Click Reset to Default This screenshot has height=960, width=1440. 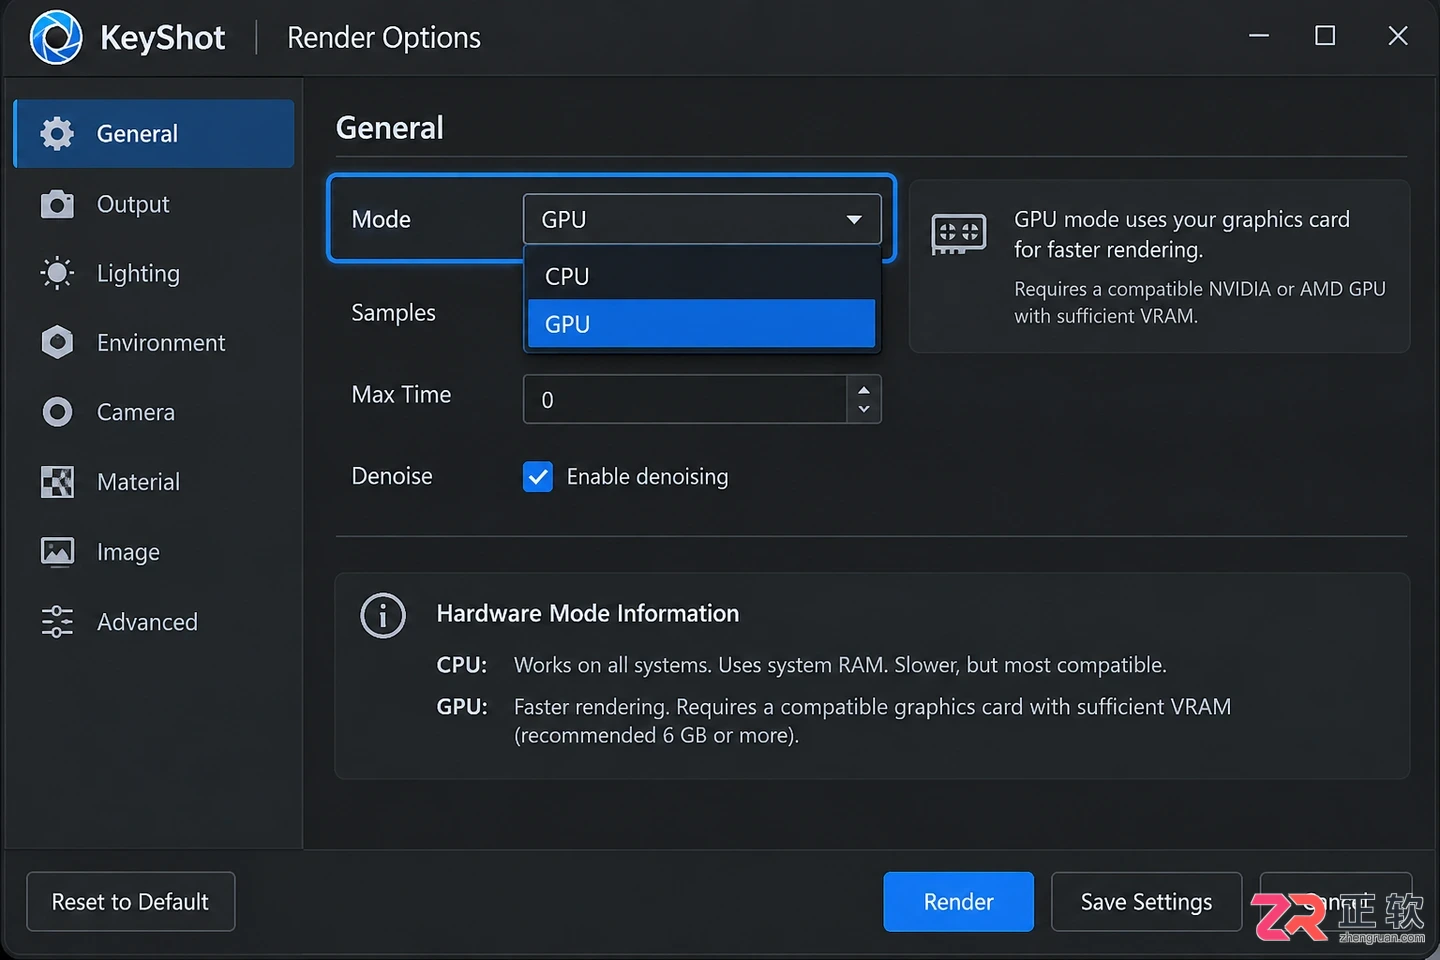click(131, 902)
